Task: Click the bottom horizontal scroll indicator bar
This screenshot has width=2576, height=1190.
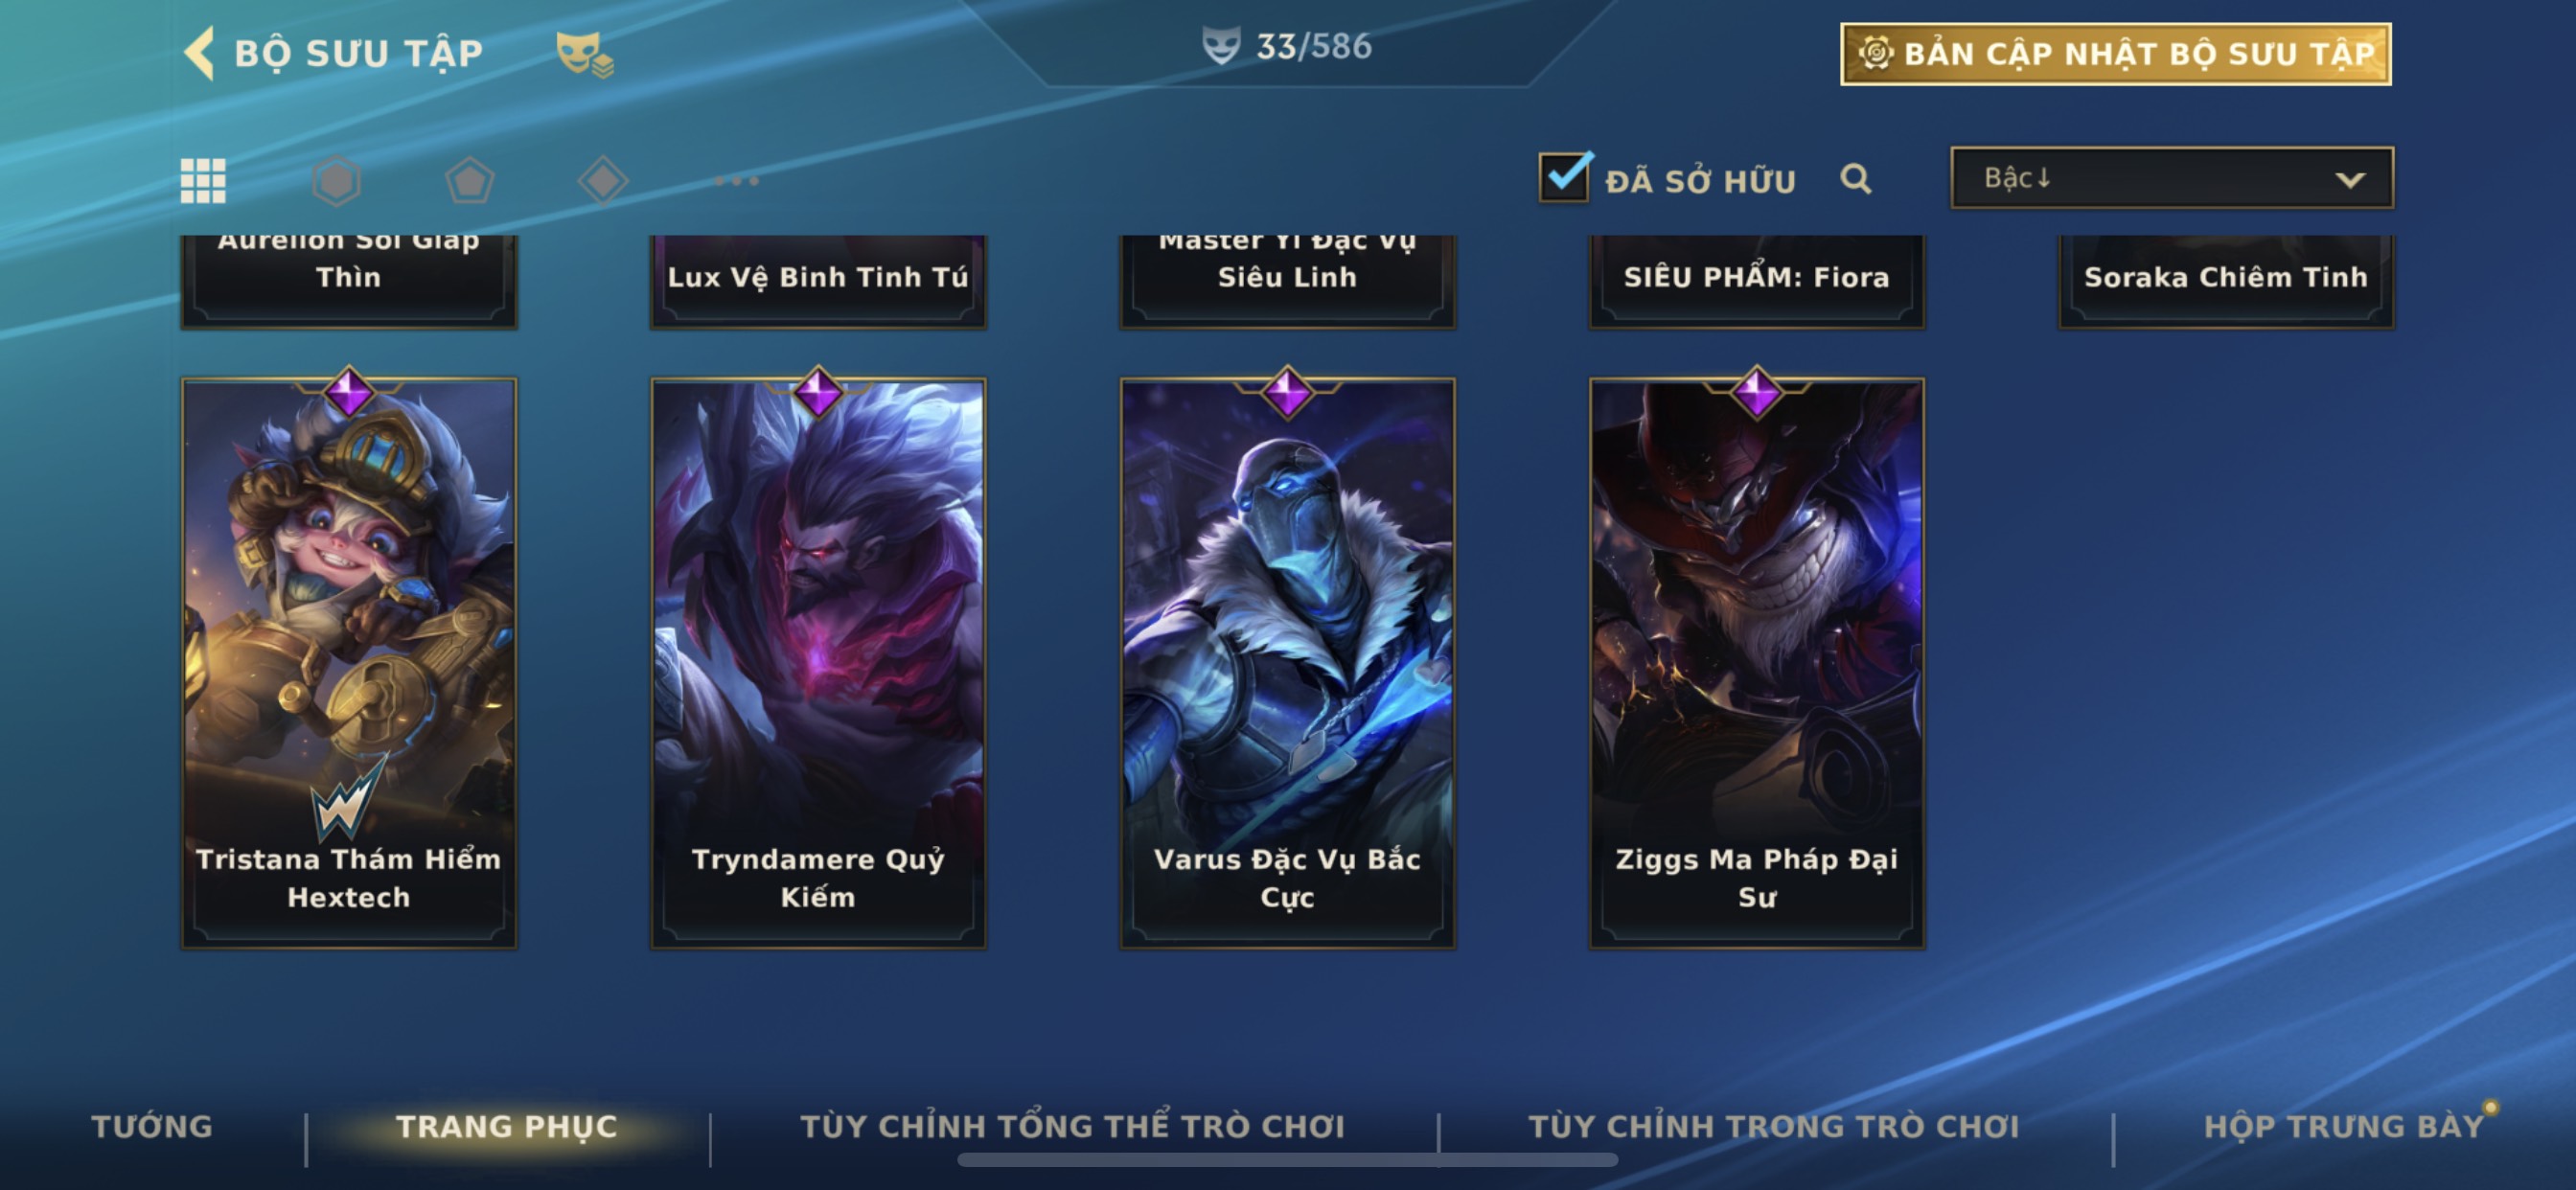Action: (1287, 1160)
